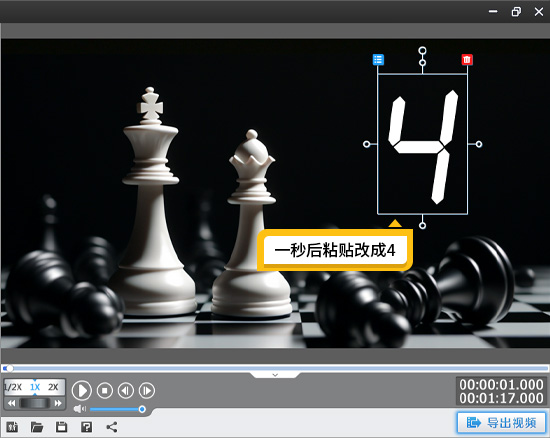Set playback speed to 1/2X

click(13, 387)
